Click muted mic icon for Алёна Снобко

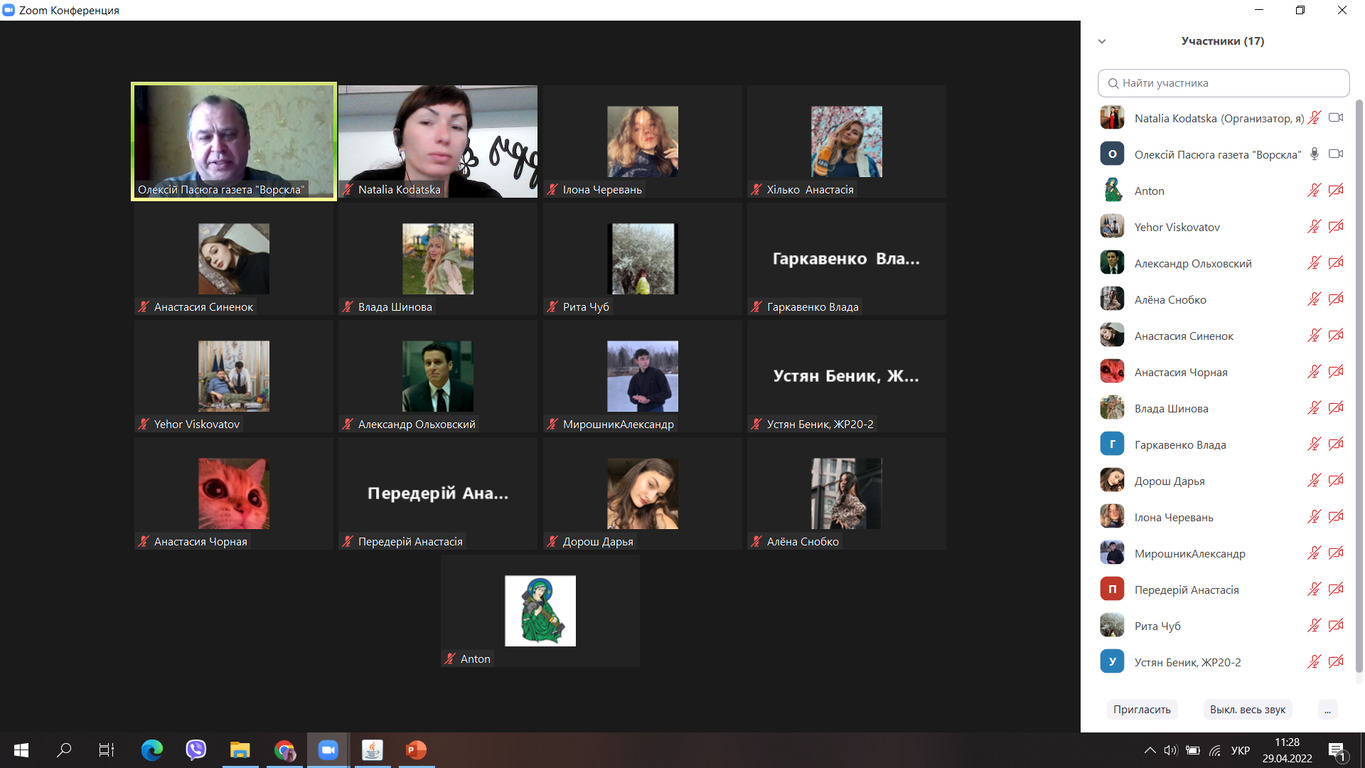point(1314,300)
